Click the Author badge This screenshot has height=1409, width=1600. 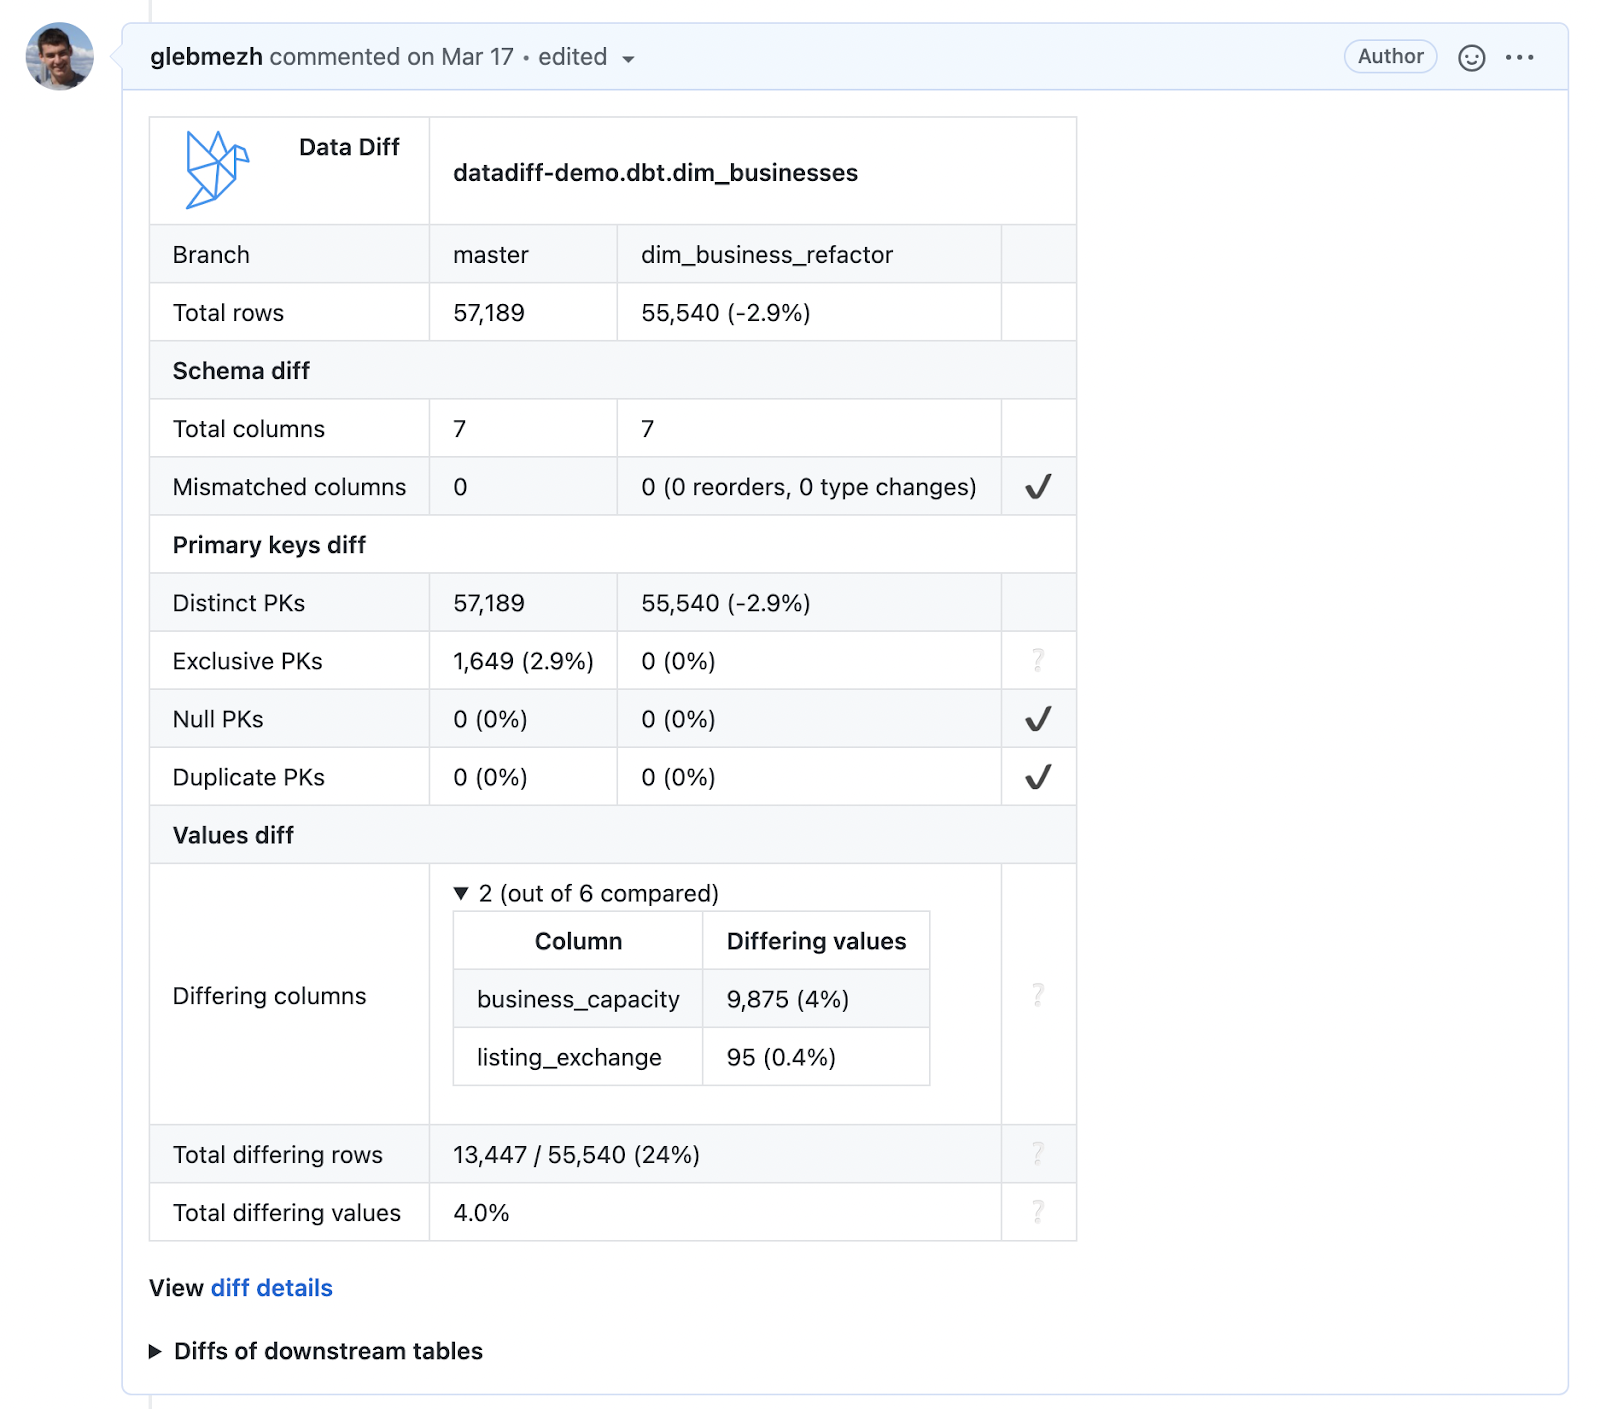click(1389, 57)
